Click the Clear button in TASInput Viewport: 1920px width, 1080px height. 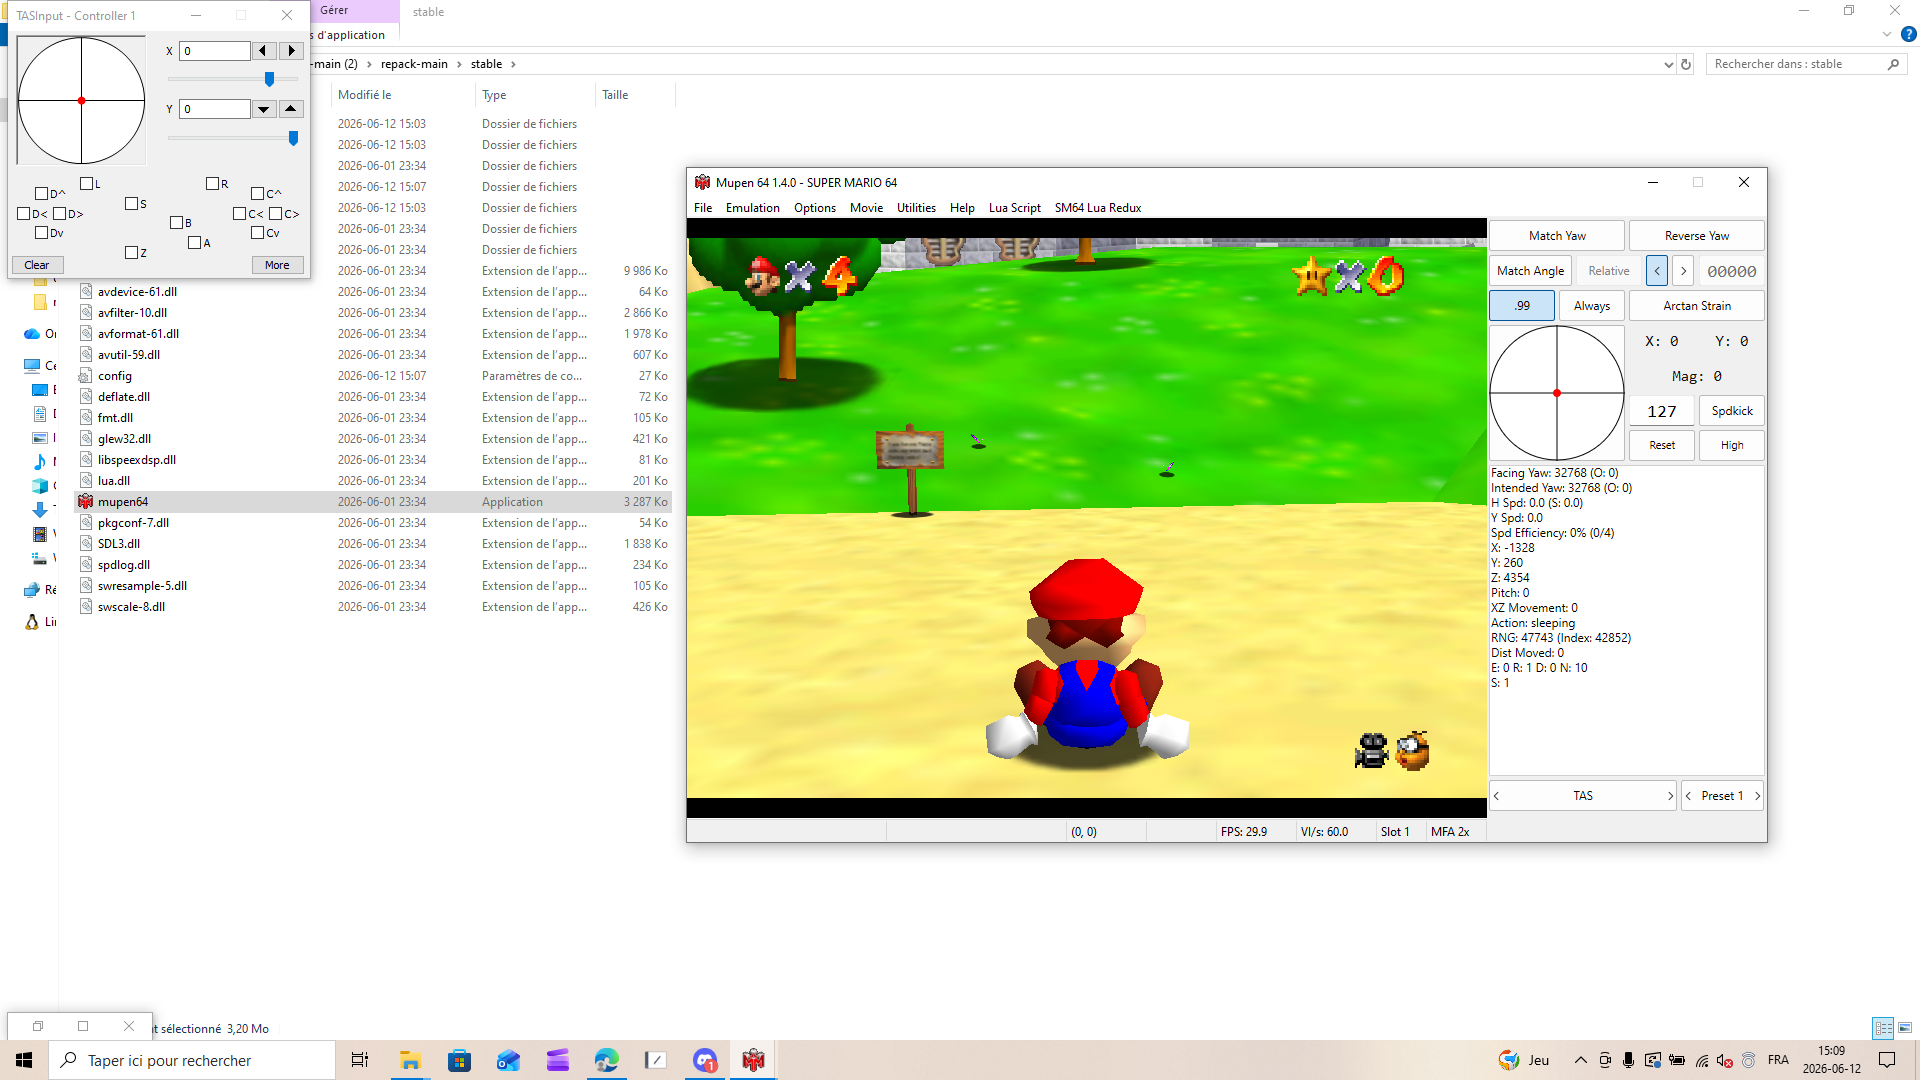point(37,265)
